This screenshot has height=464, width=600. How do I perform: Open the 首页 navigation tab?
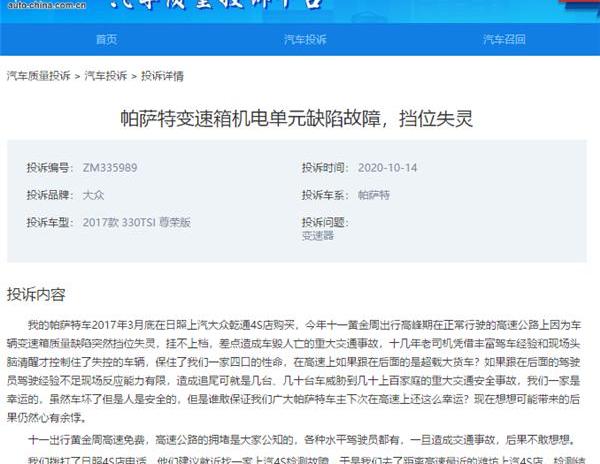click(106, 39)
